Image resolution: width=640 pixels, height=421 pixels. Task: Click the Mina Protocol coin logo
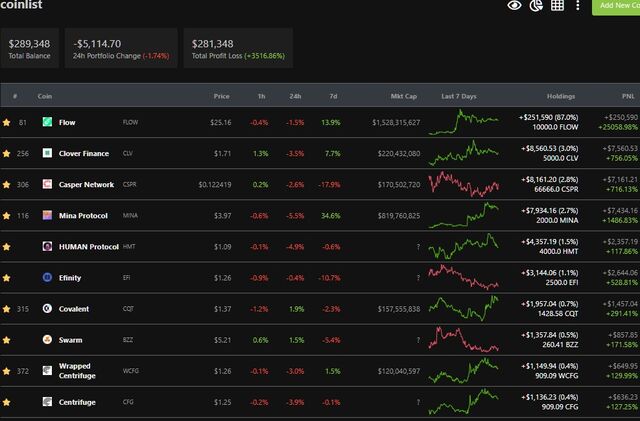47,215
